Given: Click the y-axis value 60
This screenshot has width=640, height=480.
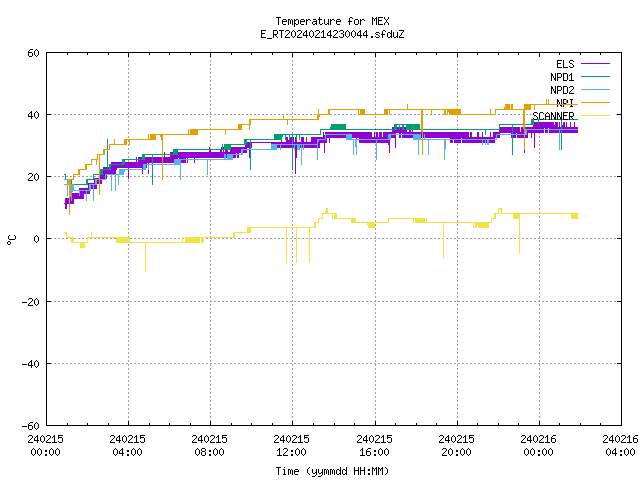Looking at the screenshot, I should (x=33, y=53).
